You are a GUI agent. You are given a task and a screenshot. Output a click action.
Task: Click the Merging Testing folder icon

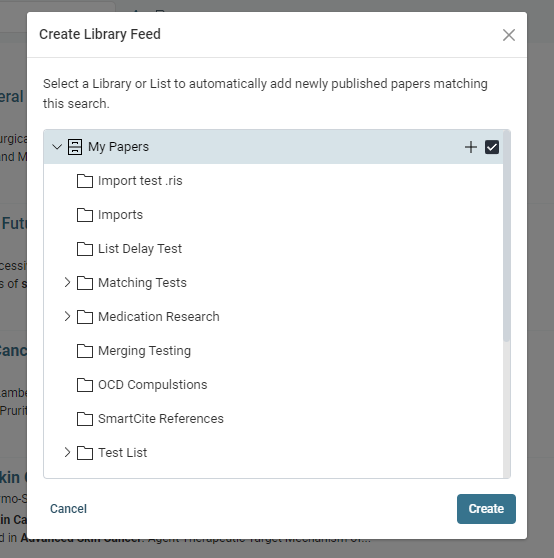(x=85, y=351)
